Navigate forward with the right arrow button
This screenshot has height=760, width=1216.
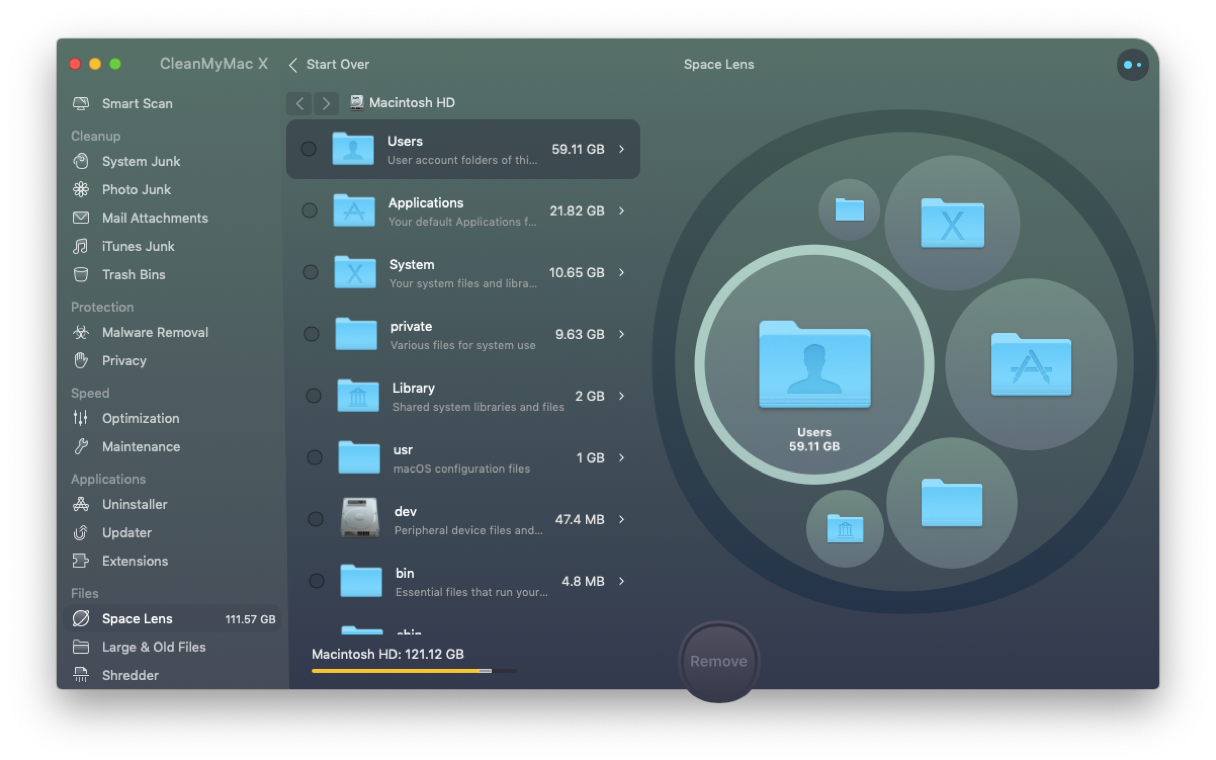(326, 103)
